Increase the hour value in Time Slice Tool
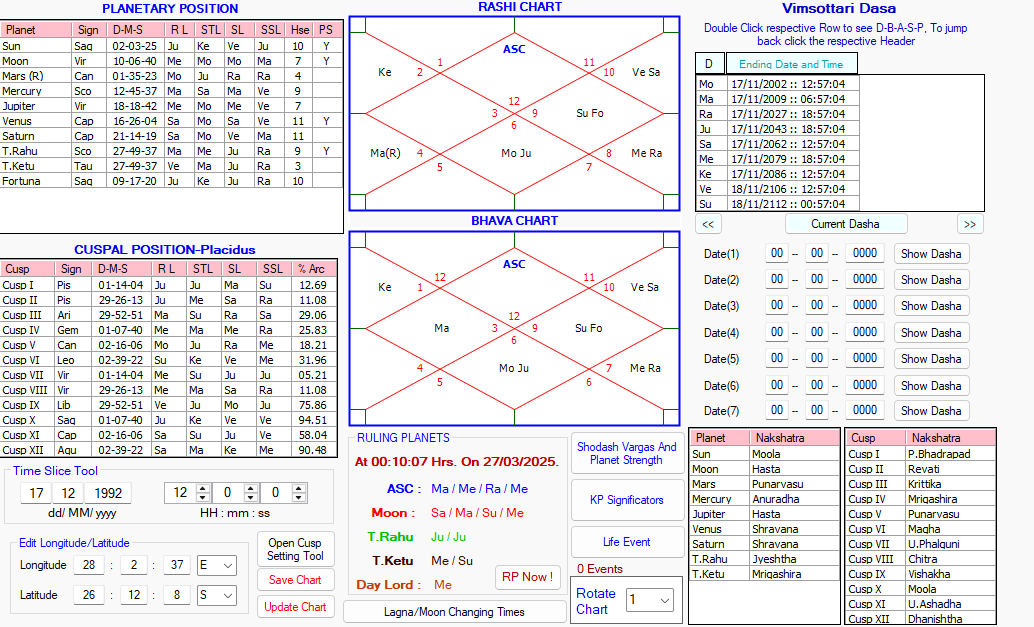1034x627 pixels. (203, 488)
